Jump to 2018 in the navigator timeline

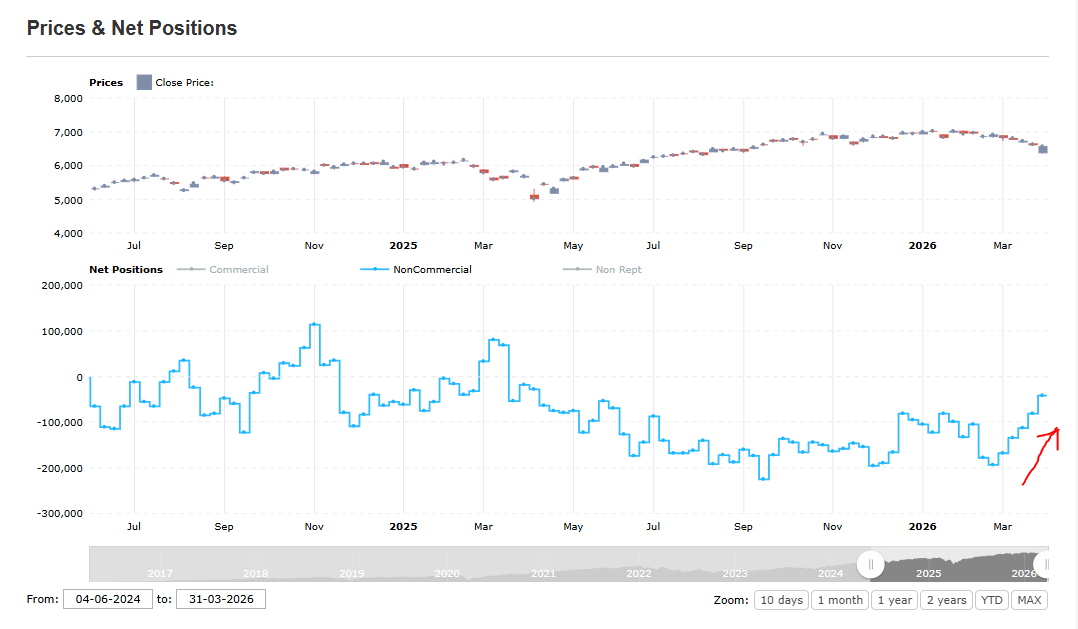256,573
